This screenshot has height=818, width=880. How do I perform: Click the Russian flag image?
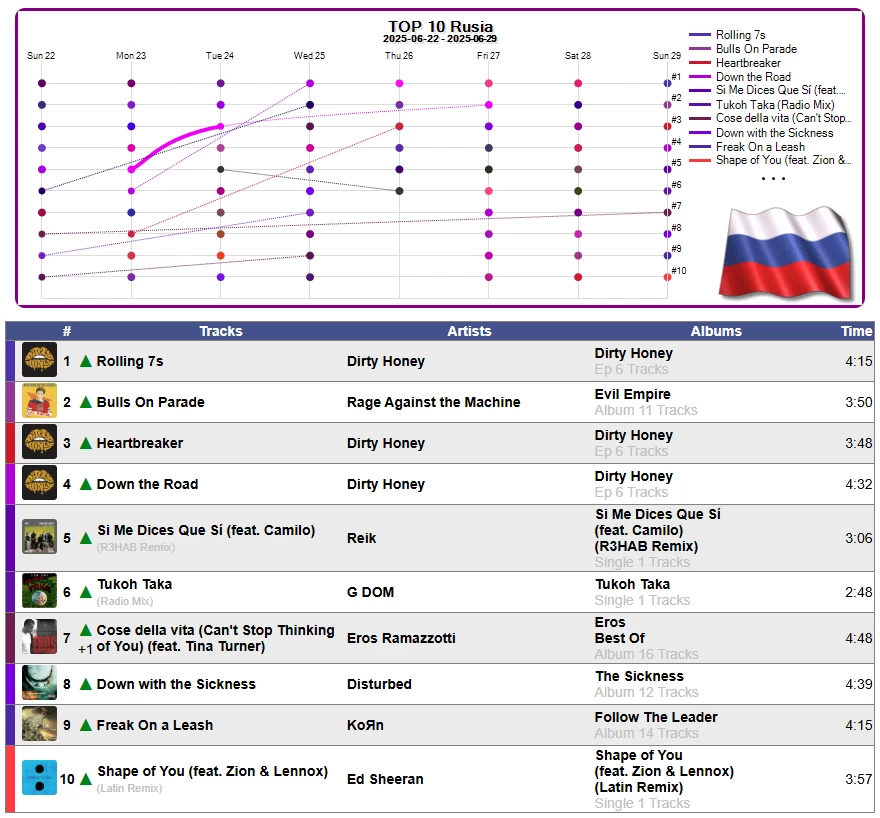786,254
